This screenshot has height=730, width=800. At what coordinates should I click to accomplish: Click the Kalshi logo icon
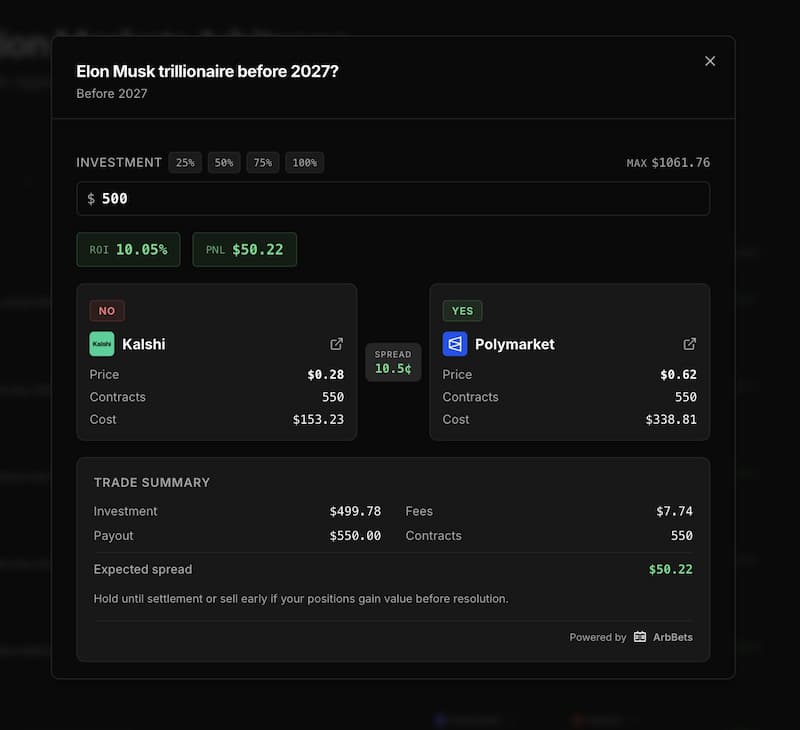click(101, 344)
